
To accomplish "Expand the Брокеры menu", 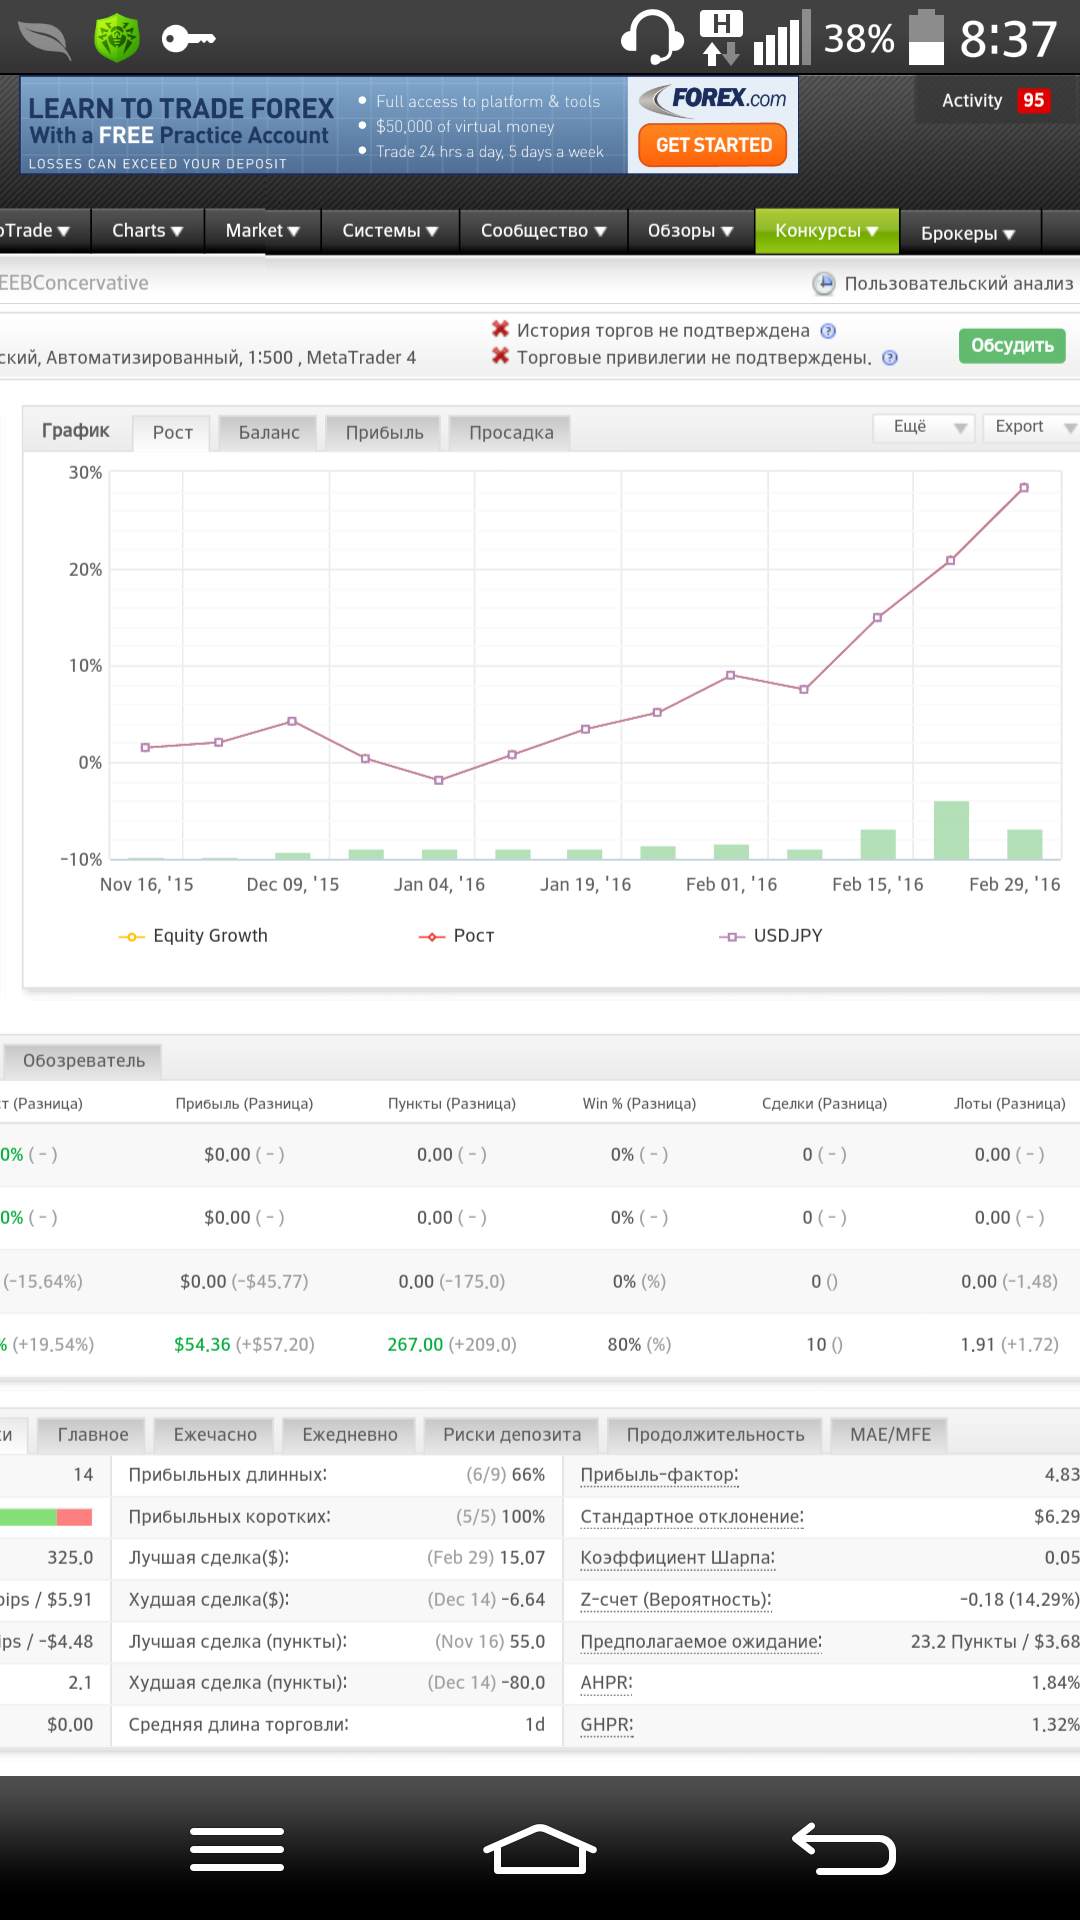I will pyautogui.click(x=968, y=233).
